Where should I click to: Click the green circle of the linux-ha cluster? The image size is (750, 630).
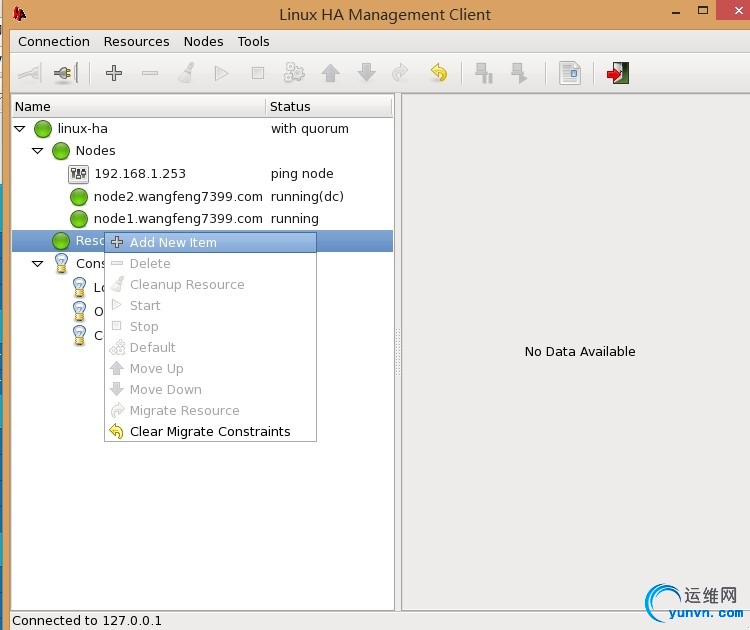43,129
